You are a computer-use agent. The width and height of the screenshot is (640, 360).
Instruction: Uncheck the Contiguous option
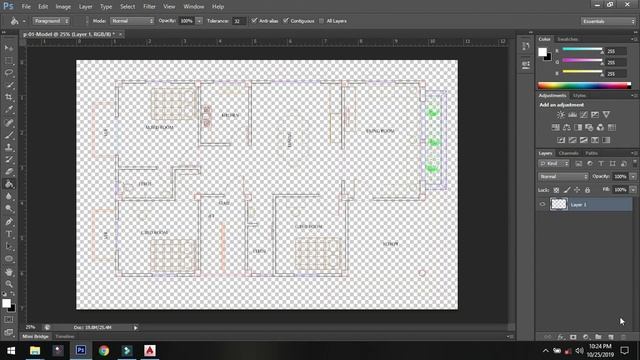click(286, 20)
